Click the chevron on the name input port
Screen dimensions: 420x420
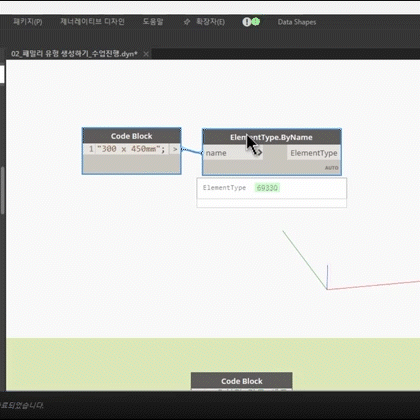(258, 153)
